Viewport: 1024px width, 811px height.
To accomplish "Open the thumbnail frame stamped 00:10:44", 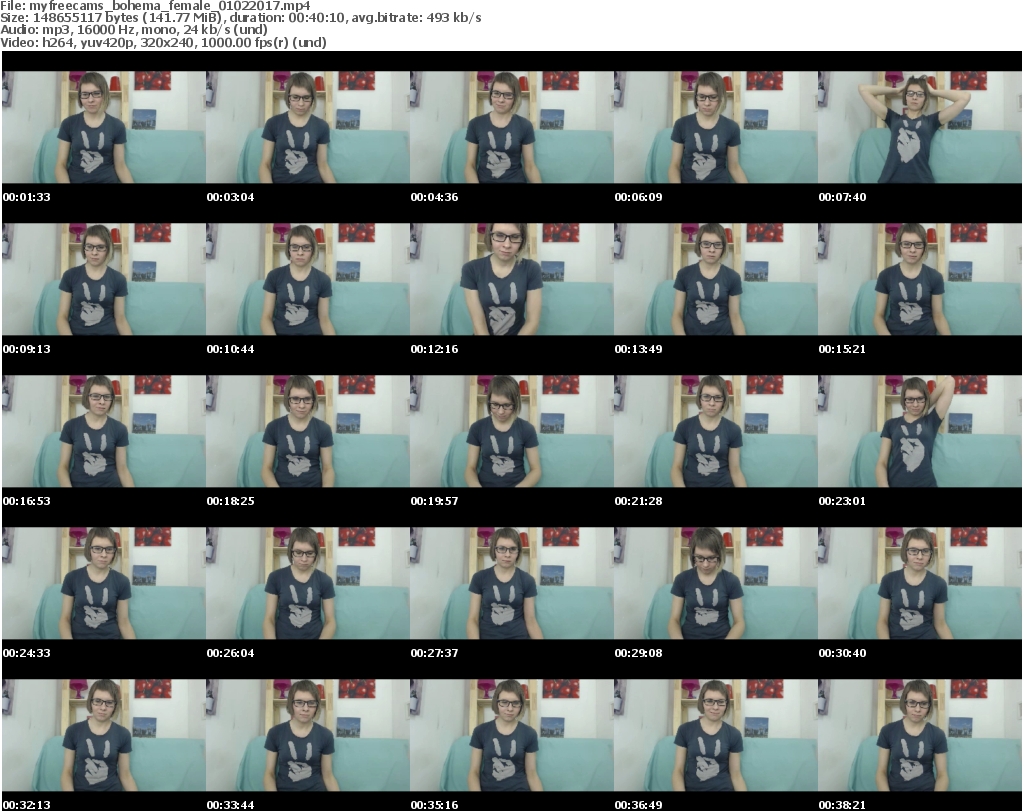I will coord(308,279).
